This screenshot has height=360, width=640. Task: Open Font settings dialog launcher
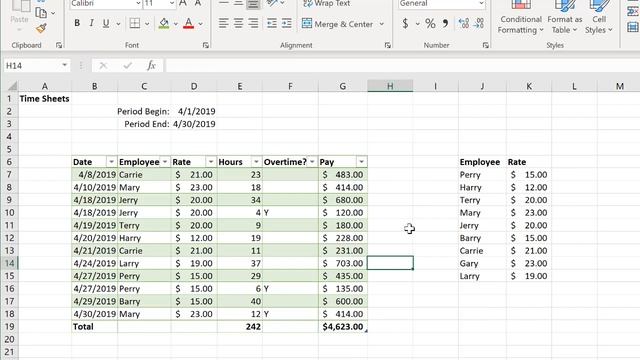point(206,45)
